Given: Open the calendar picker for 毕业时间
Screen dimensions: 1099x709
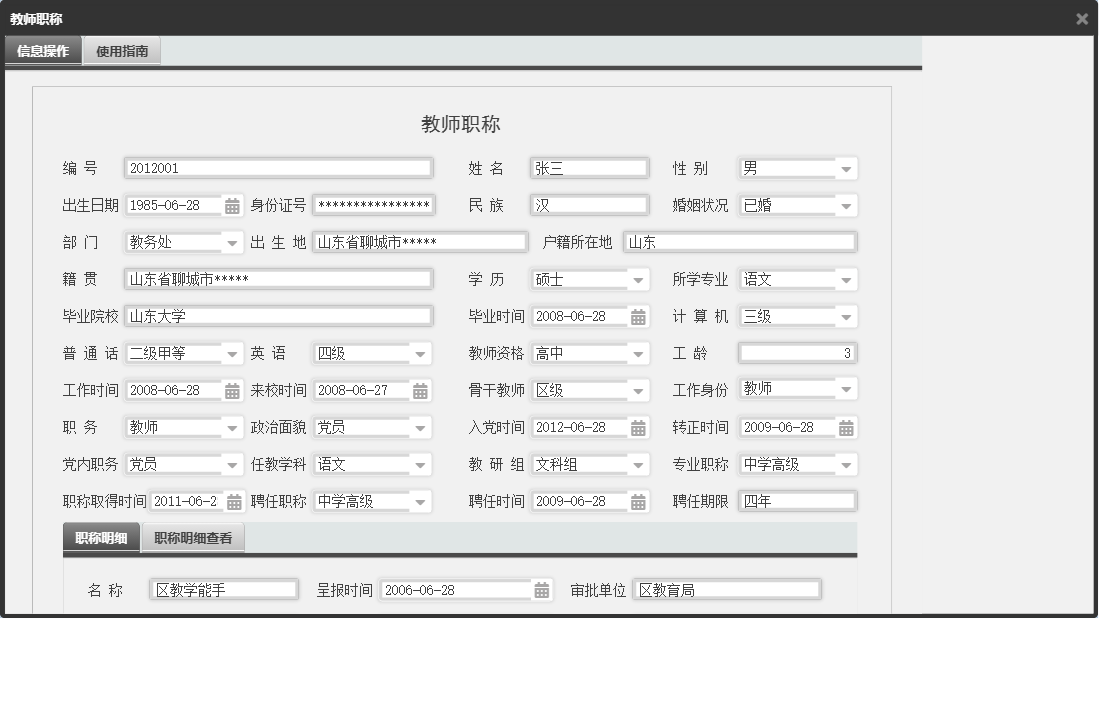Looking at the screenshot, I should coord(636,316).
